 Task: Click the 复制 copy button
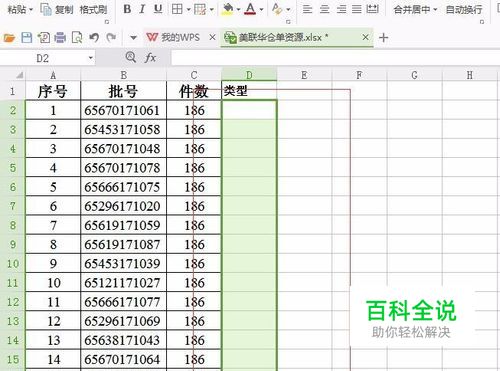pos(57,9)
